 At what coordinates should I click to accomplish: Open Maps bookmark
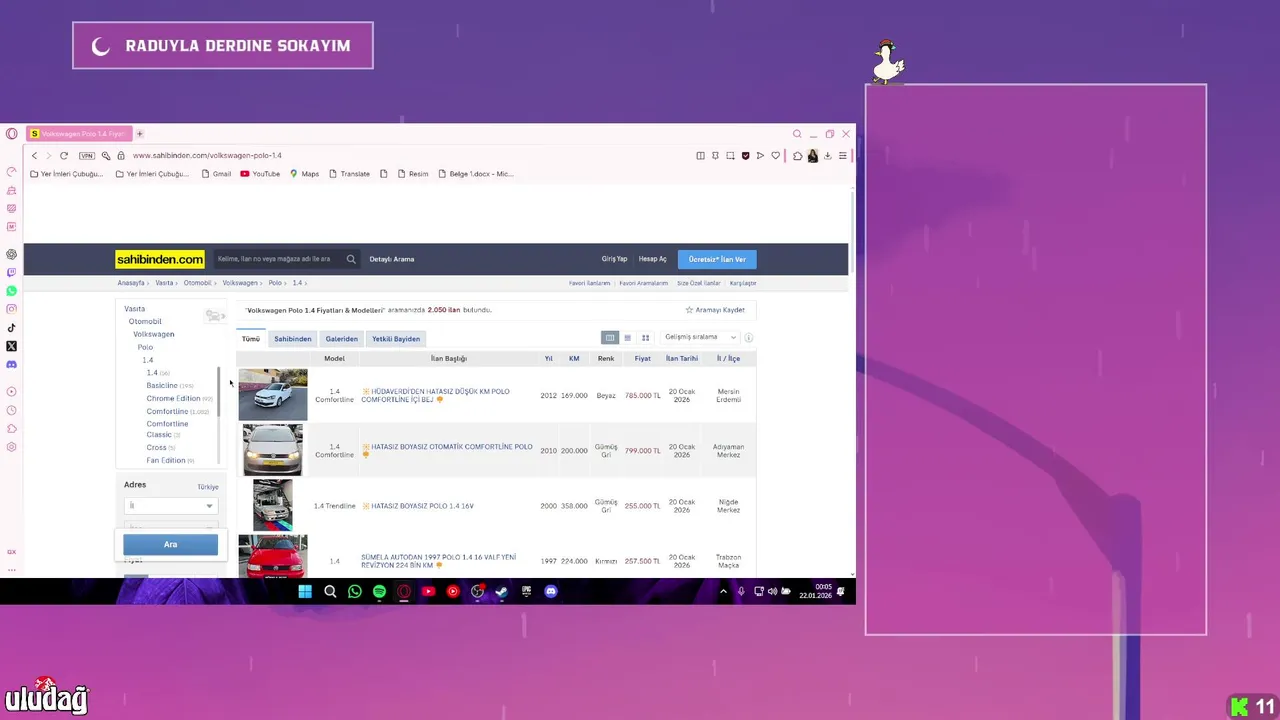(304, 174)
